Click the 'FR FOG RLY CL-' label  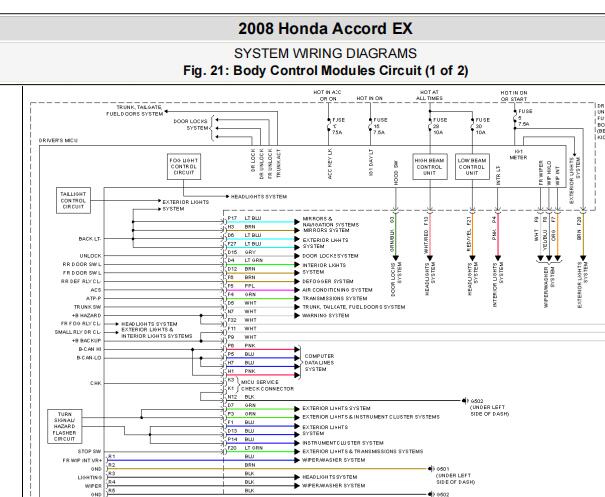pos(81,323)
